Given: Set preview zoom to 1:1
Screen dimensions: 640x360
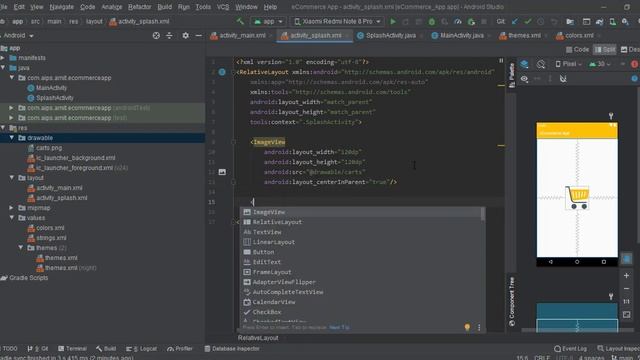Looking at the screenshot, I should [x=626, y=302].
